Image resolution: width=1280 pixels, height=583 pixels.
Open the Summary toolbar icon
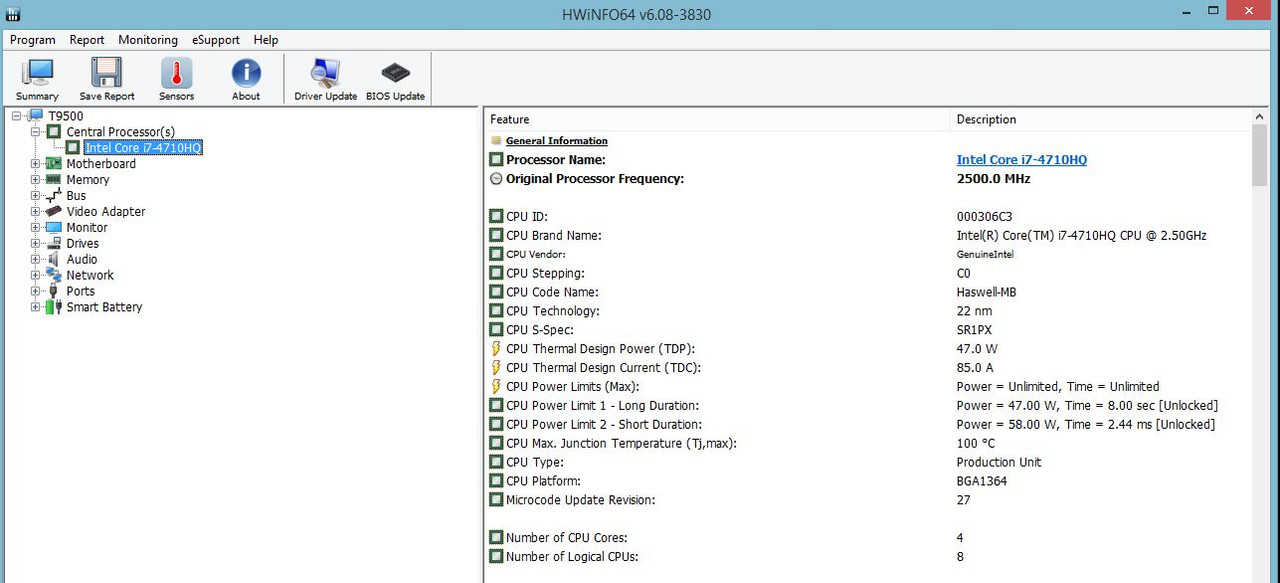[x=37, y=79]
